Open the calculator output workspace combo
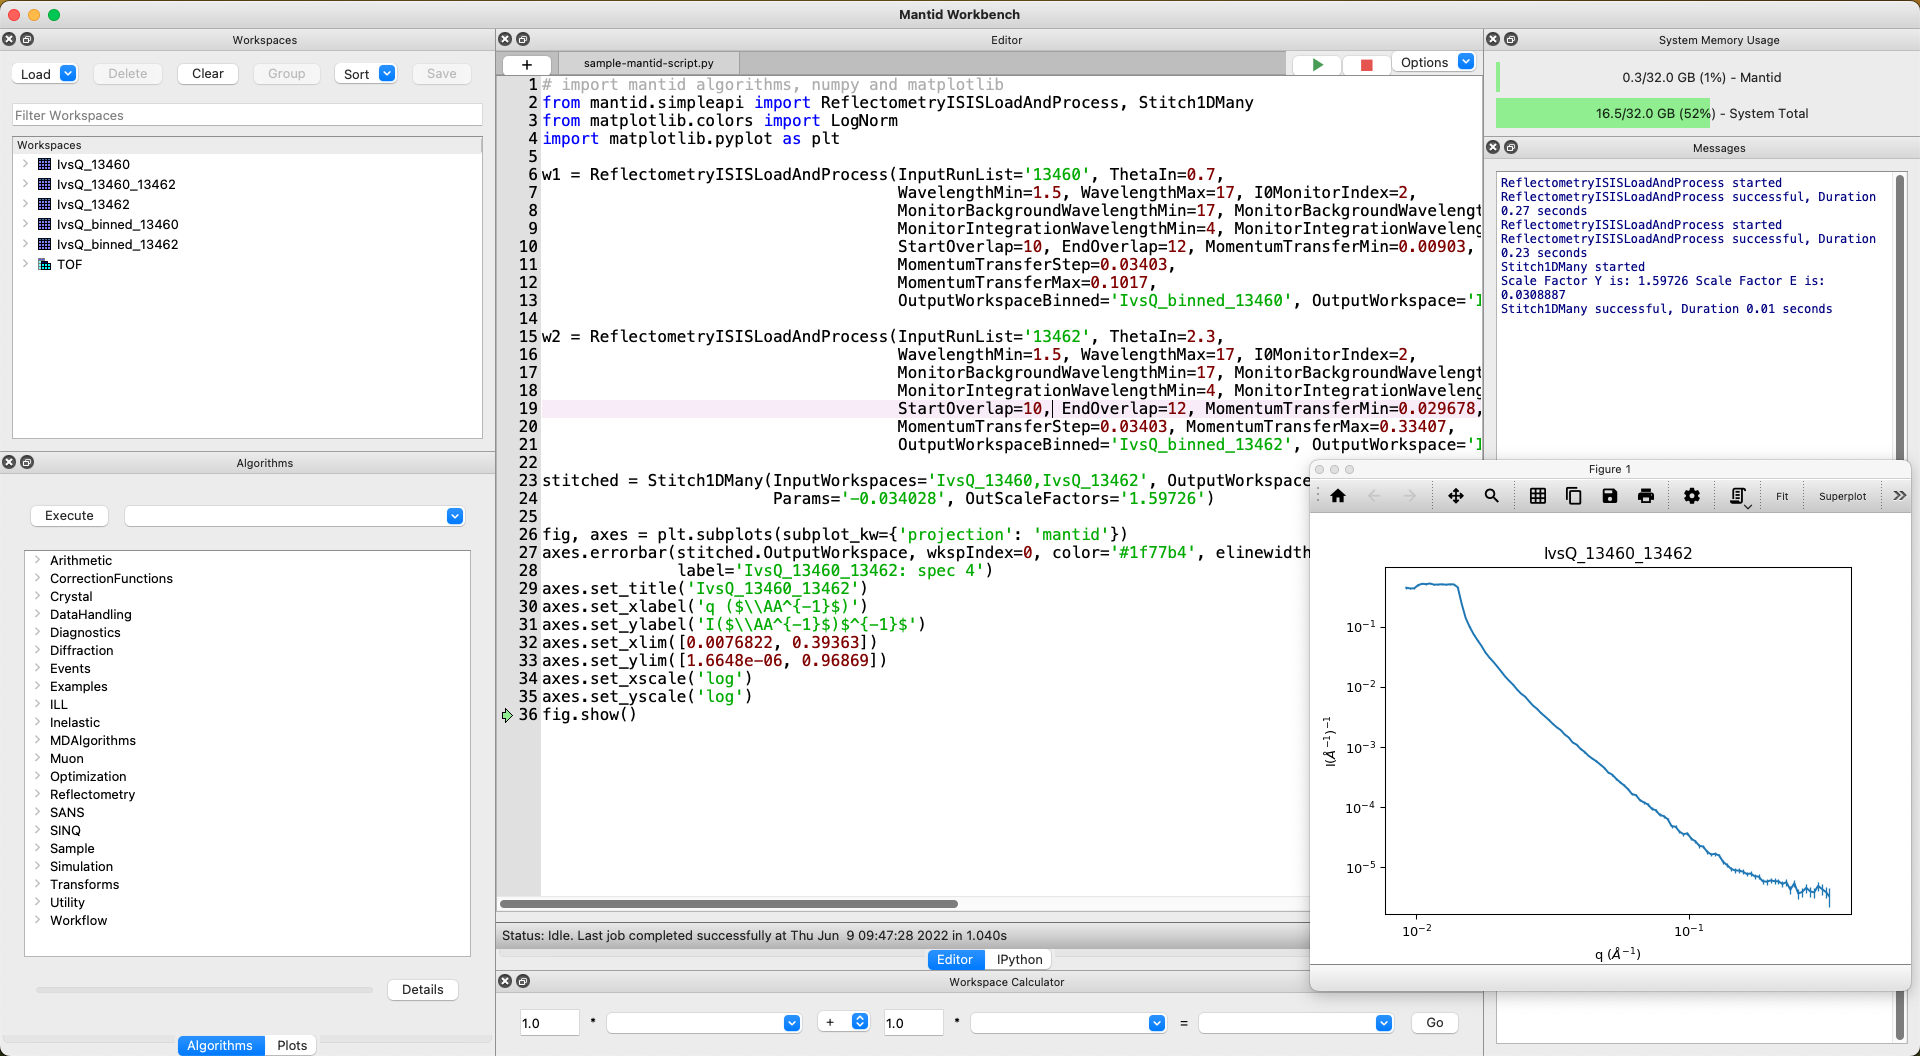The image size is (1920, 1056). coord(1296,1023)
